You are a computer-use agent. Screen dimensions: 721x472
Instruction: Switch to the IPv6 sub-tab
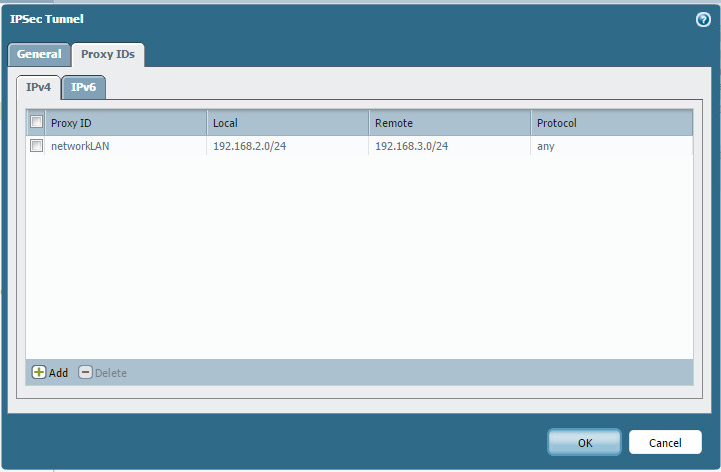(84, 88)
